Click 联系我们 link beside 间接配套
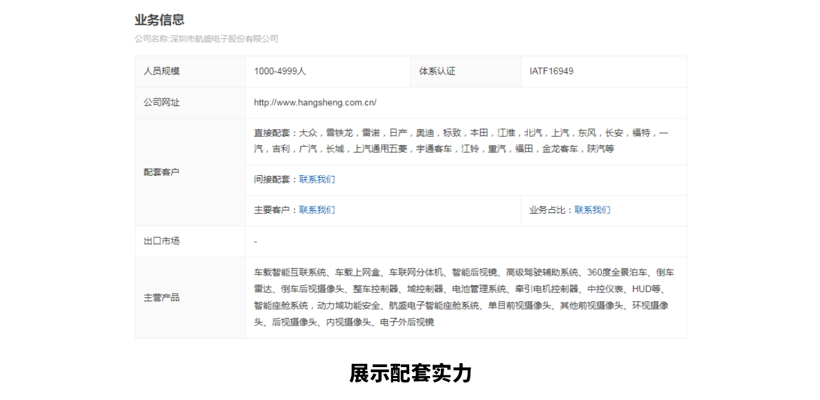This screenshot has width=820, height=400. 317,179
